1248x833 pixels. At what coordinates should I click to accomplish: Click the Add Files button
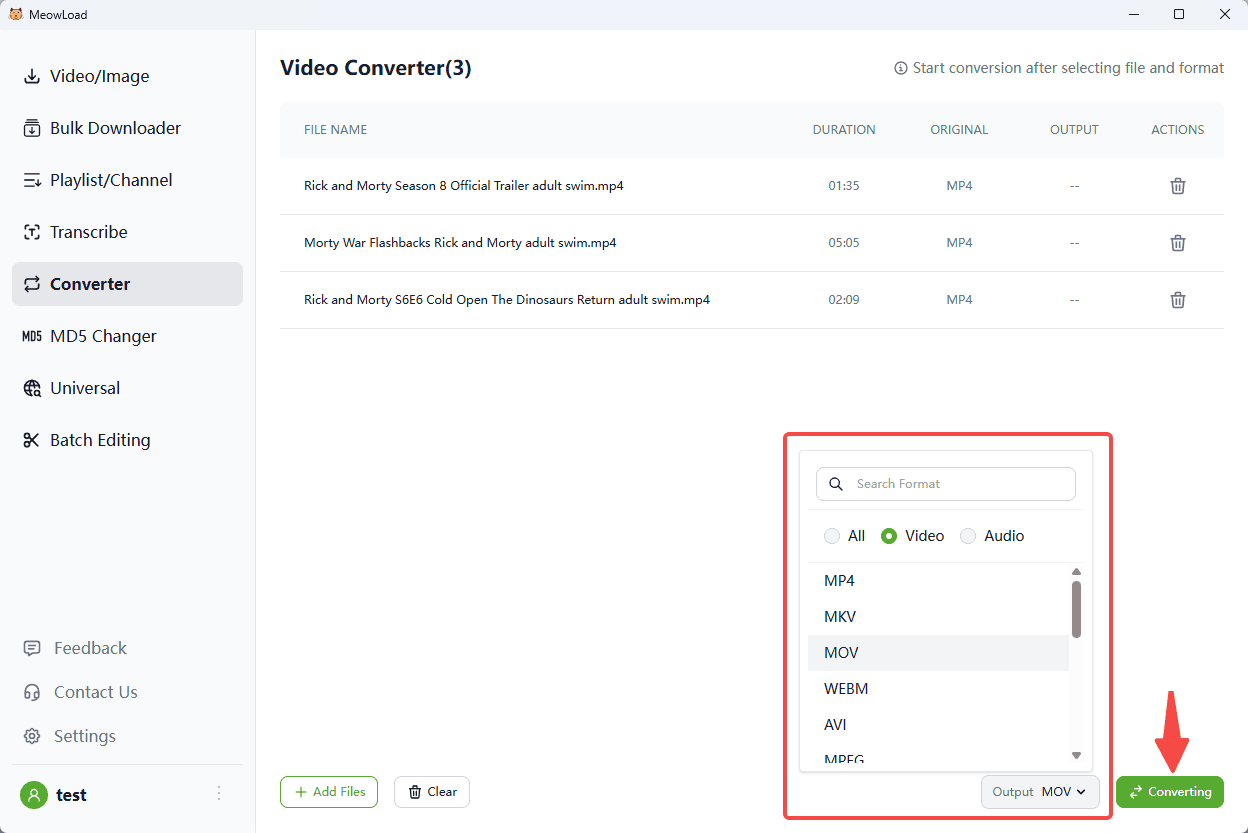329,792
